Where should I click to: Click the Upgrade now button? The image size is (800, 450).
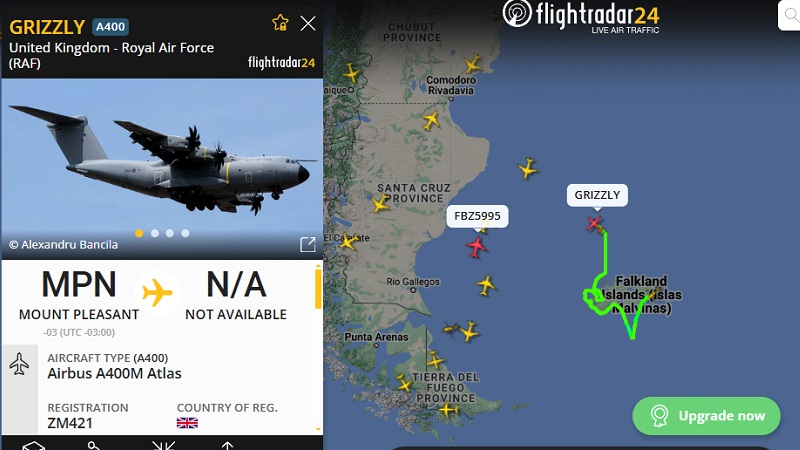706,416
